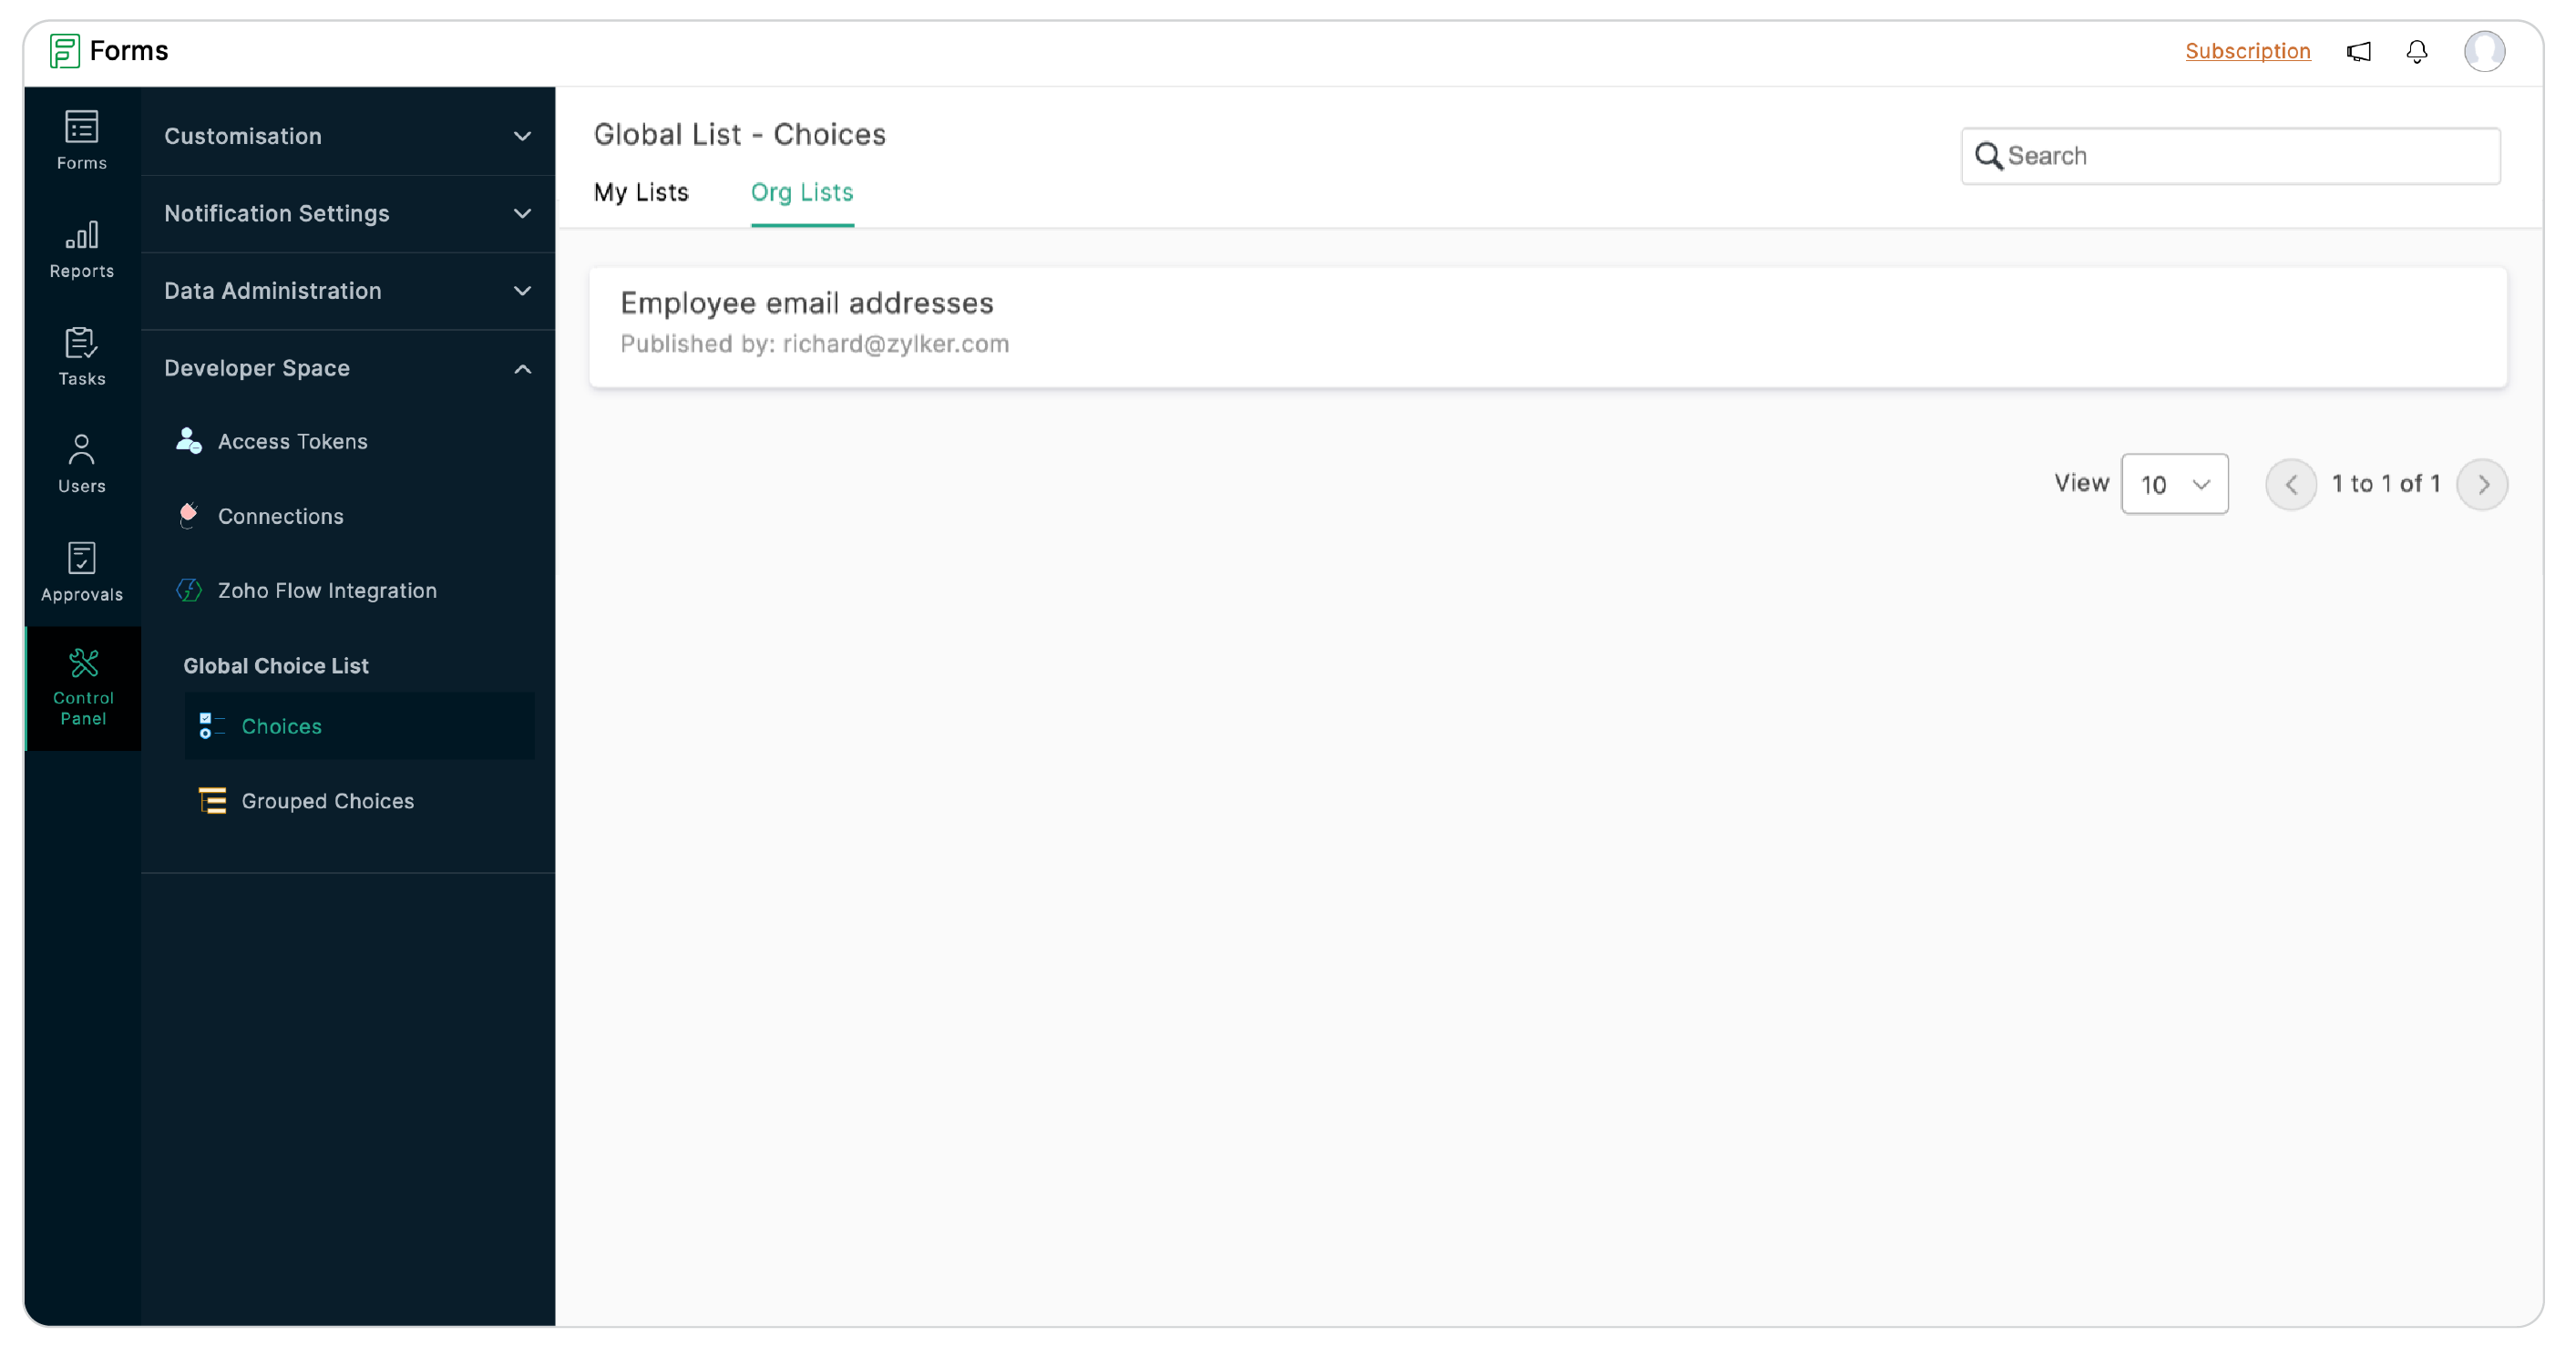Screen dimensions: 2576x1356
Task: Open the Grouped Choices list
Action: click(x=325, y=799)
